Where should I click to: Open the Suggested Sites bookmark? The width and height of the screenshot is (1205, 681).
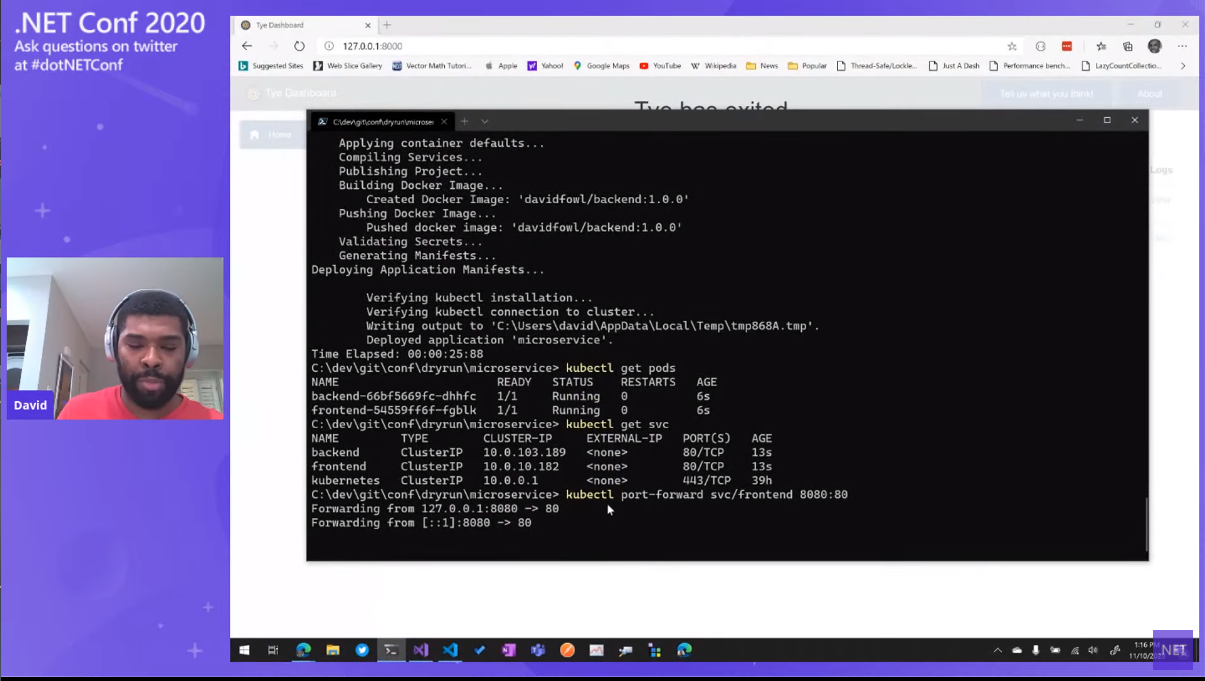click(x=271, y=66)
